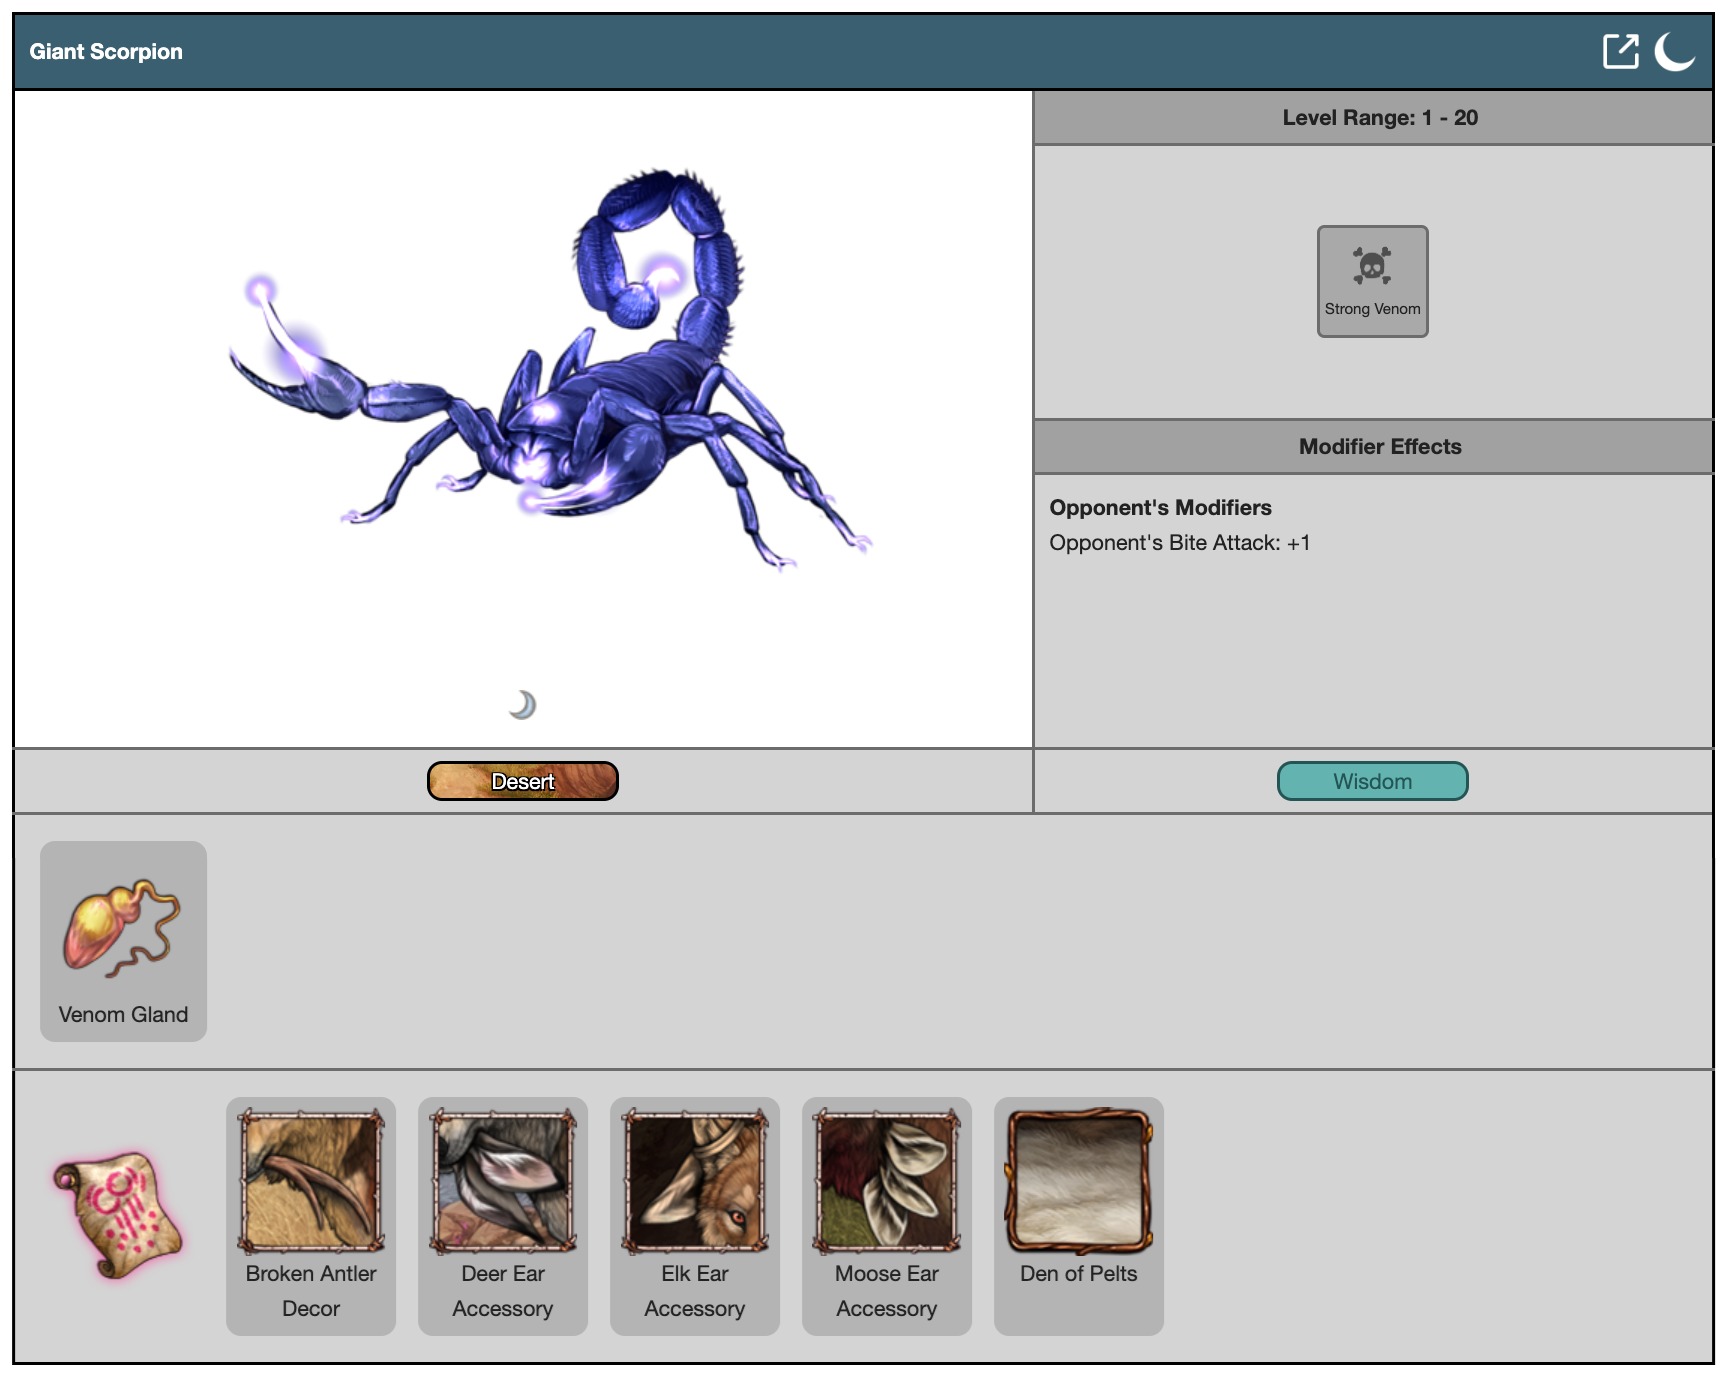Click the Wisdom stat button
Image resolution: width=1724 pixels, height=1375 pixels.
click(1372, 781)
